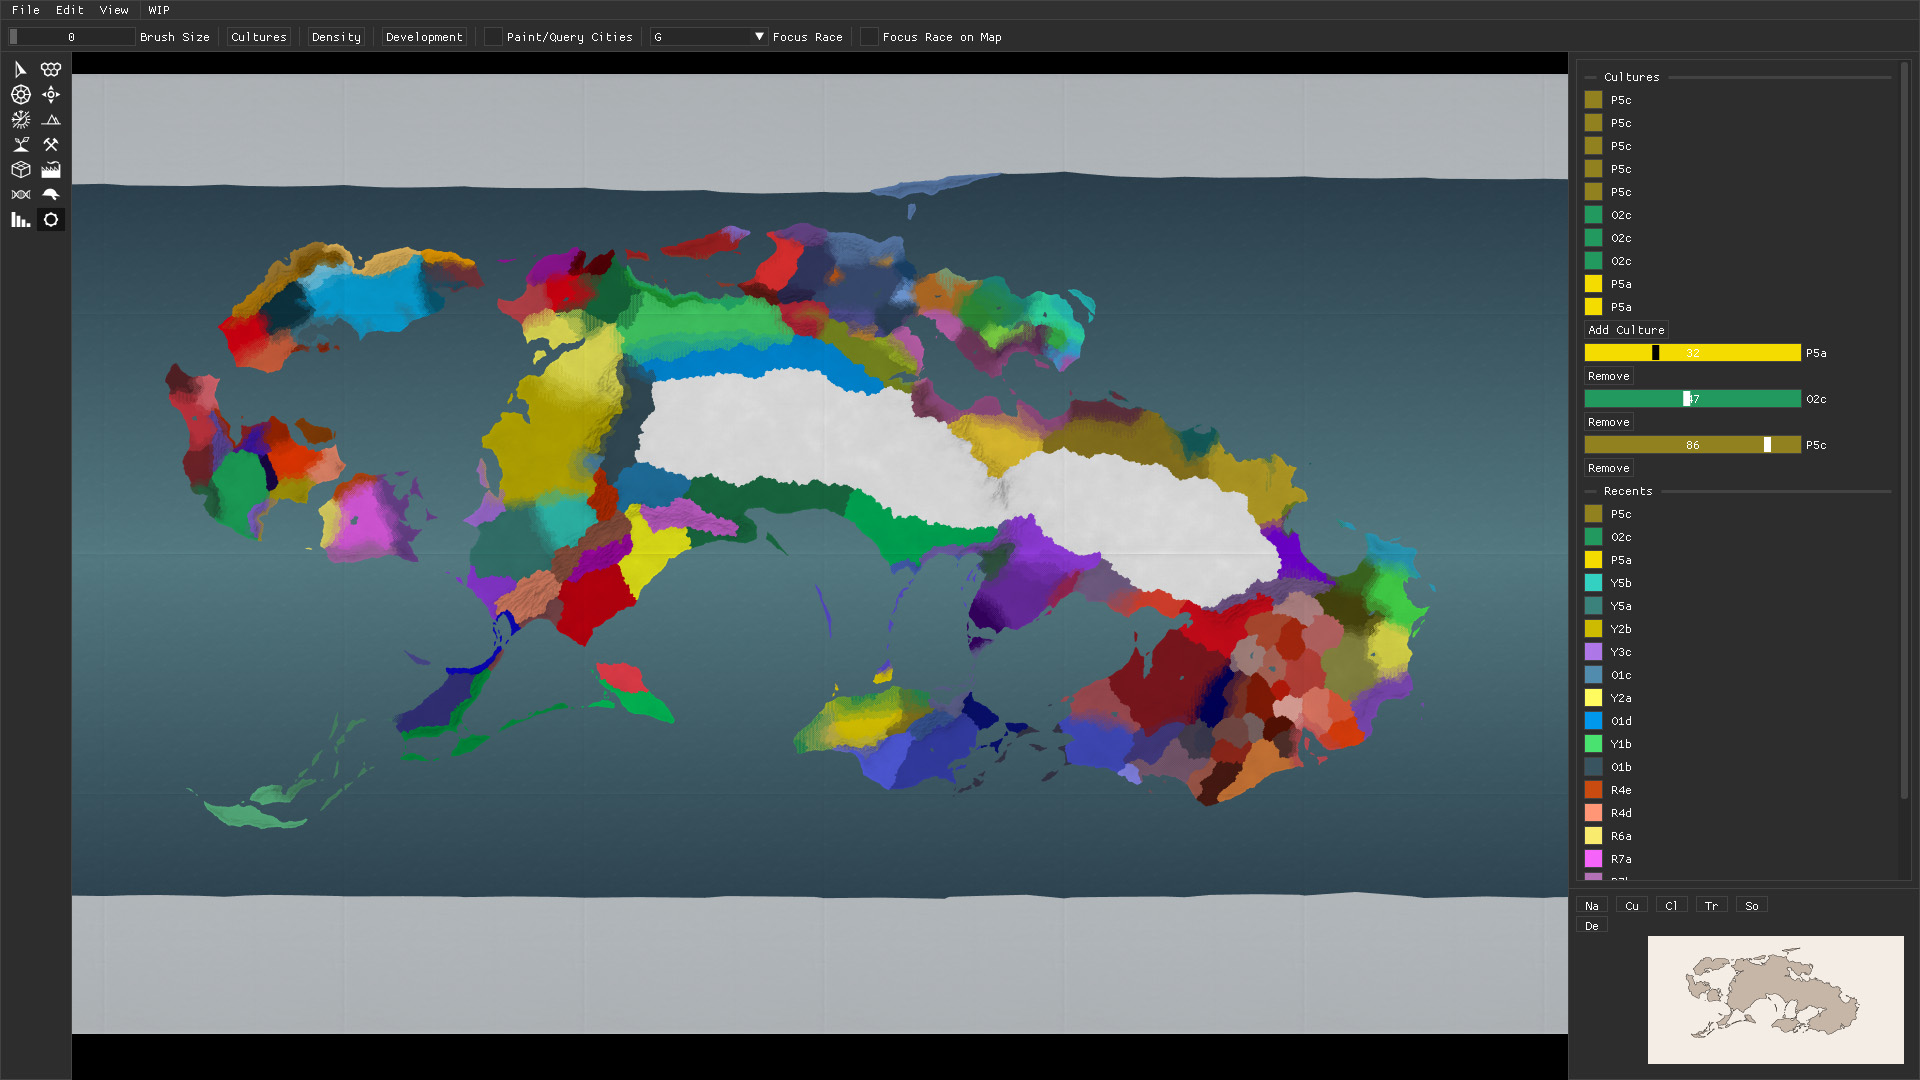Toggle the Paint/Query Cities checkbox
Screen dimensions: 1920x1080
493,37
